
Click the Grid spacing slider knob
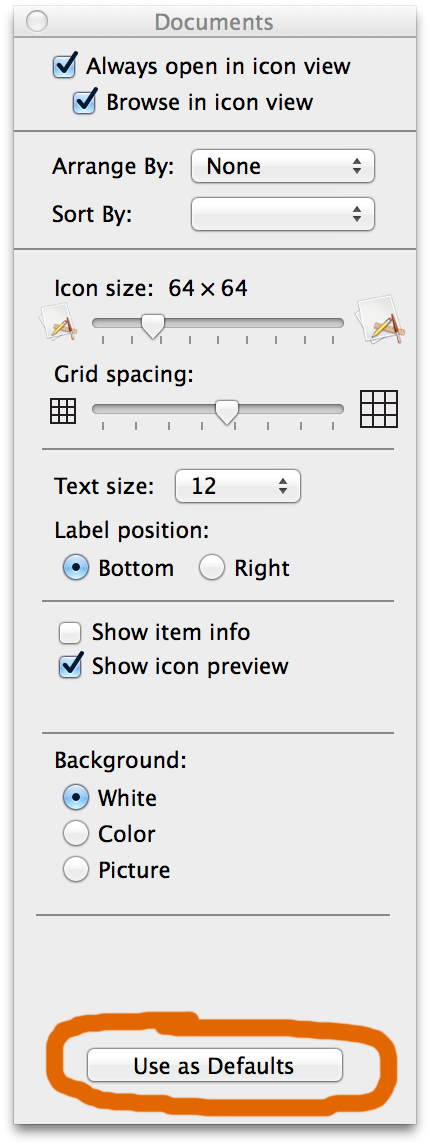point(228,411)
